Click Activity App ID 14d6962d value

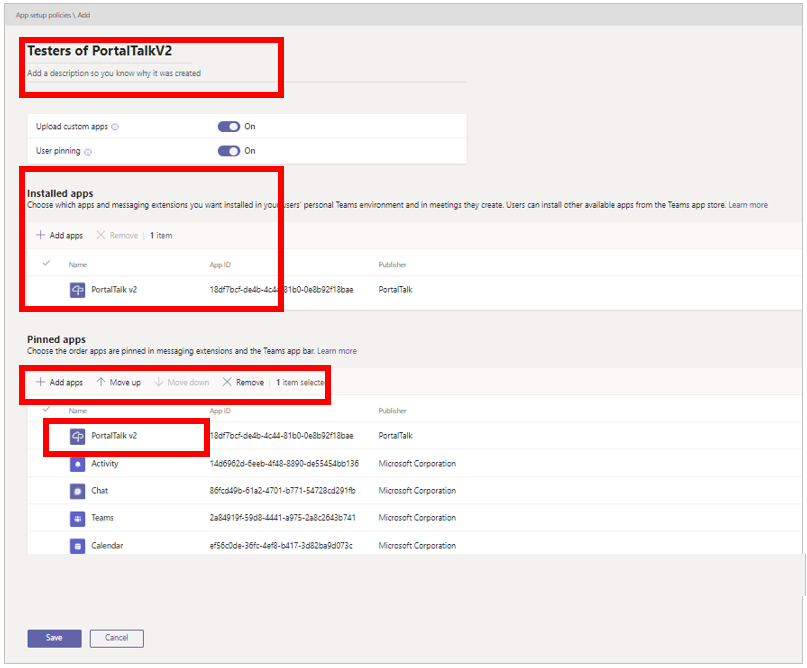(x=284, y=464)
